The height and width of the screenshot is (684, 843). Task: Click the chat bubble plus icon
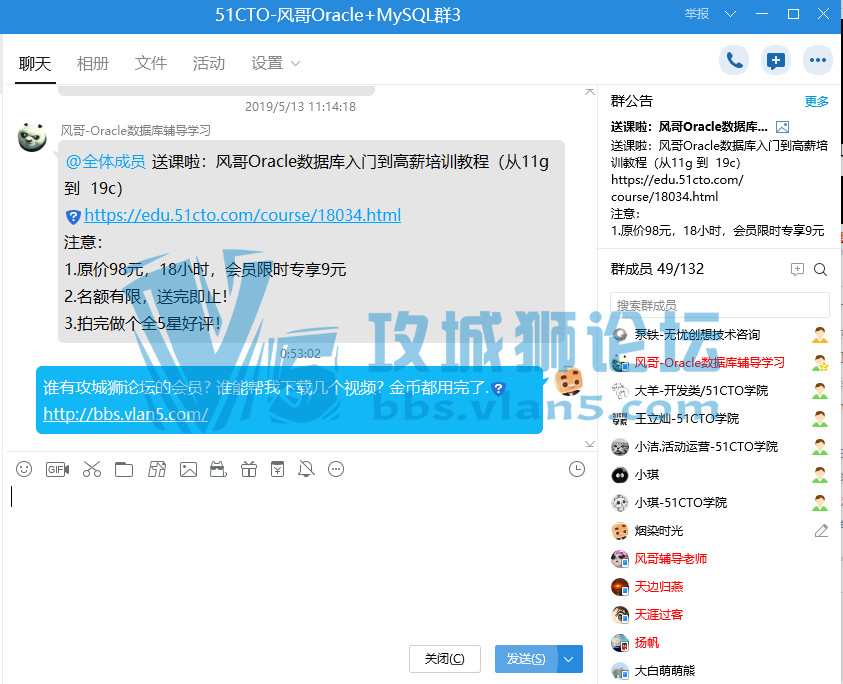(x=776, y=60)
